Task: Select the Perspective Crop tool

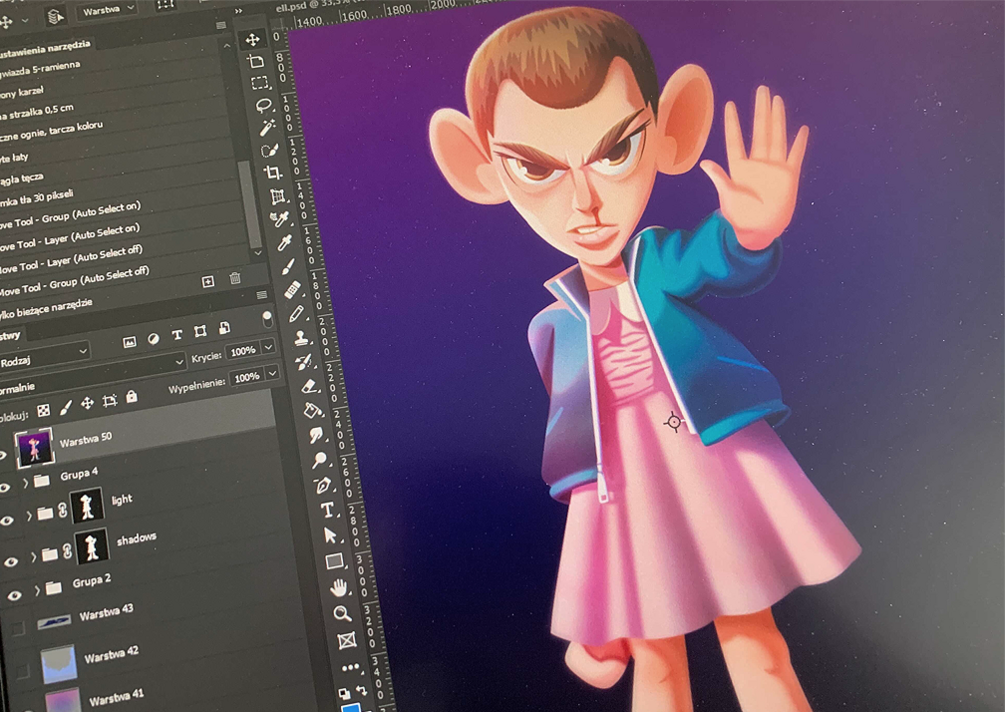Action: click(278, 196)
